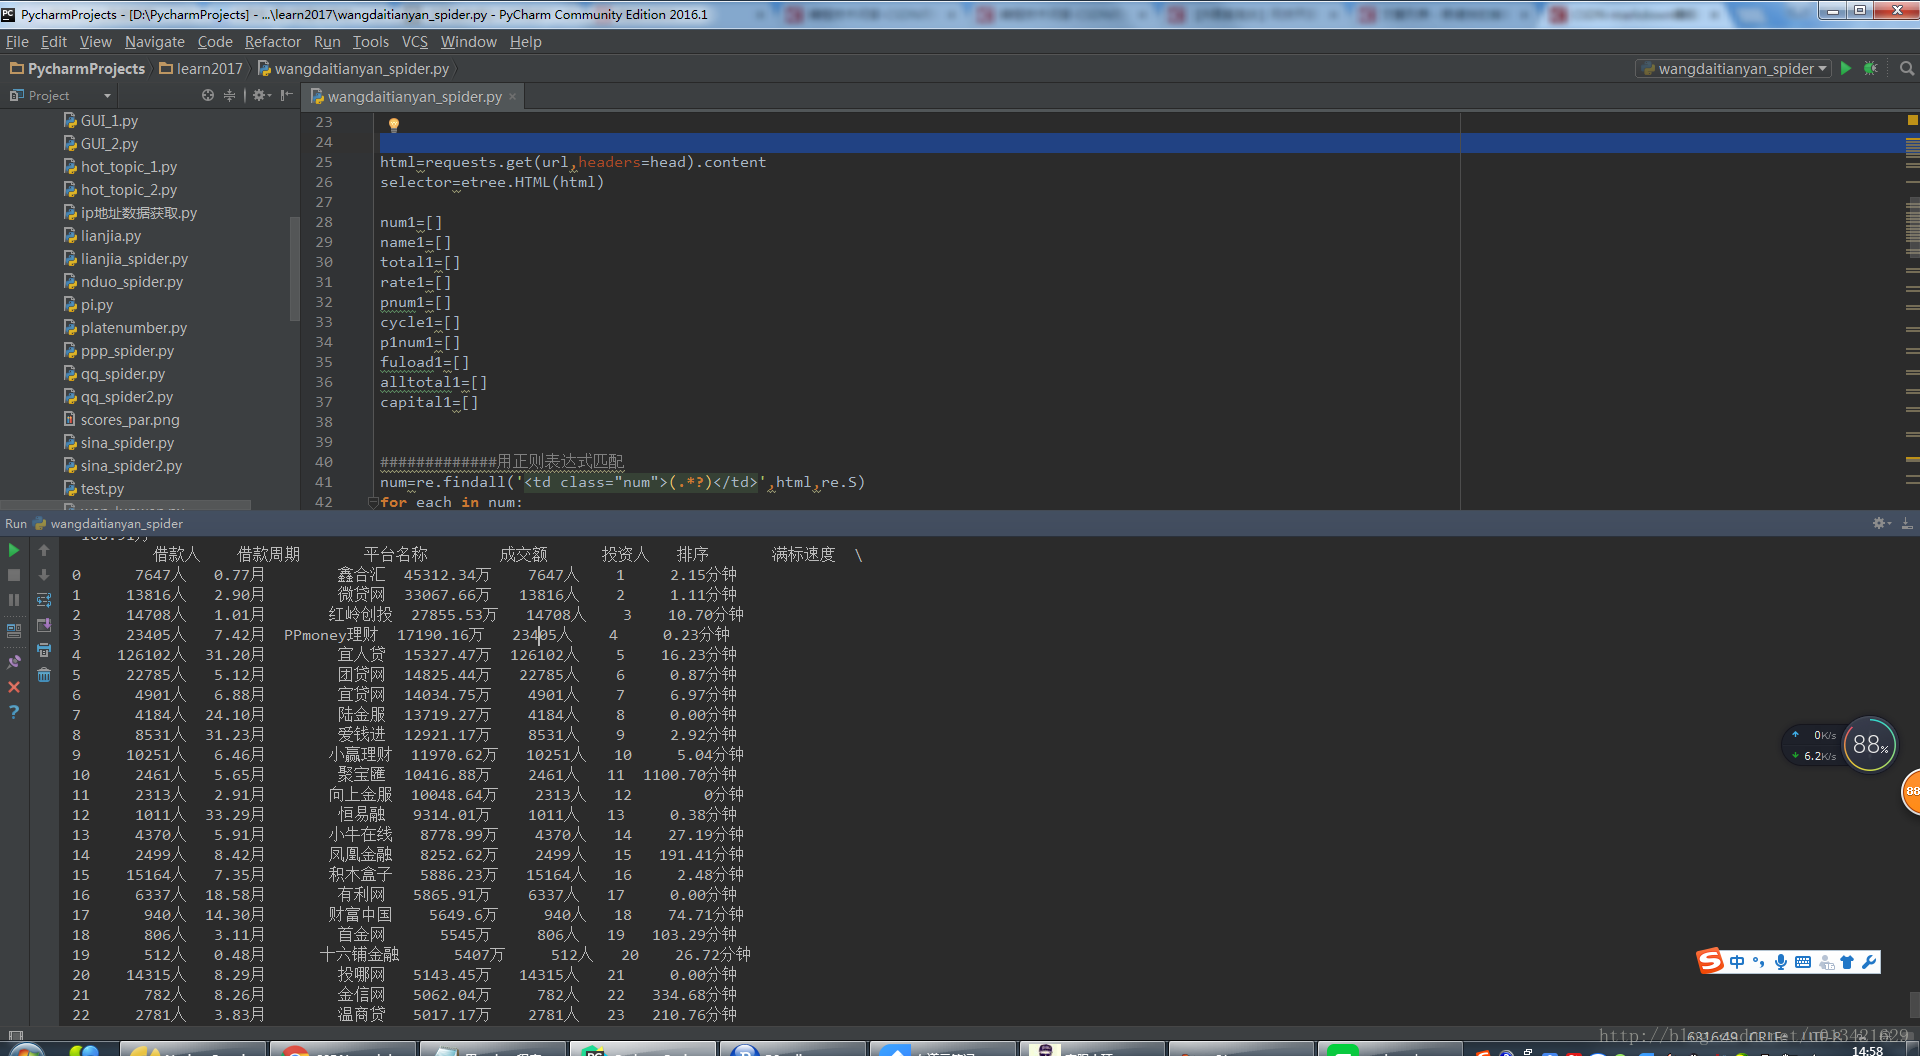Open Run panel help question mark
The image size is (1920, 1056).
click(14, 712)
